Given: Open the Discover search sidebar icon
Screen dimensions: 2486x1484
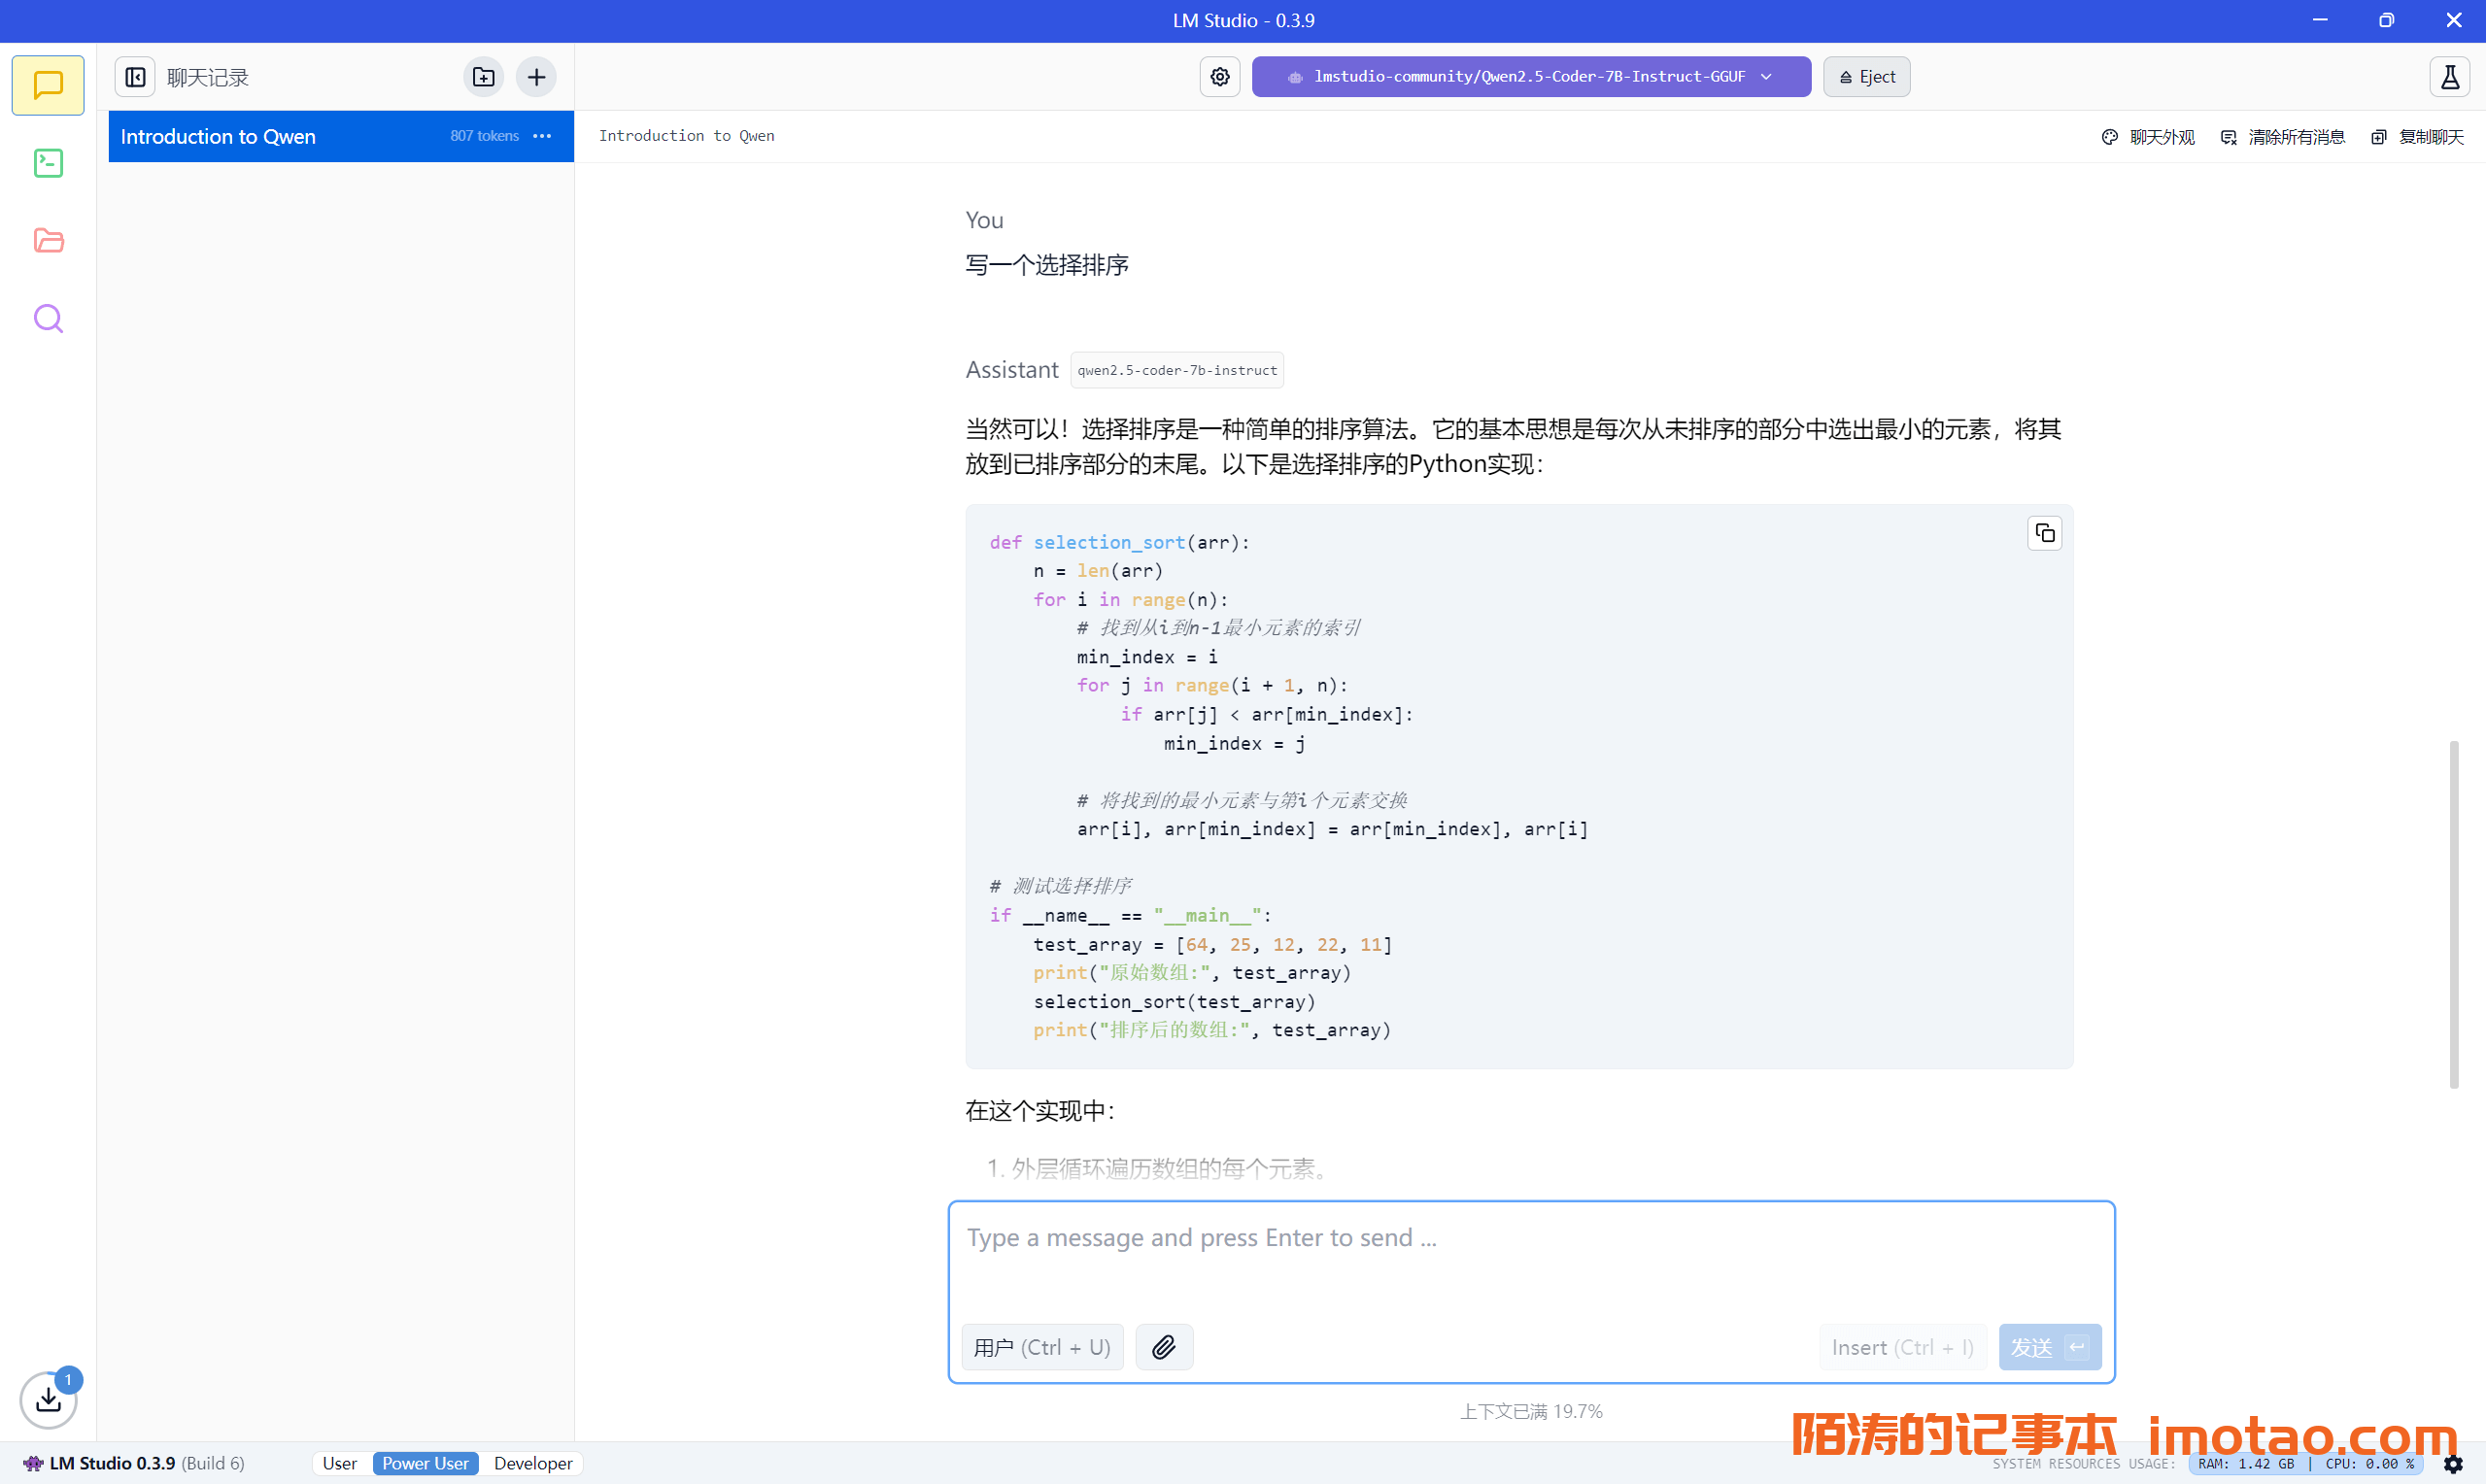Looking at the screenshot, I should pos(48,319).
